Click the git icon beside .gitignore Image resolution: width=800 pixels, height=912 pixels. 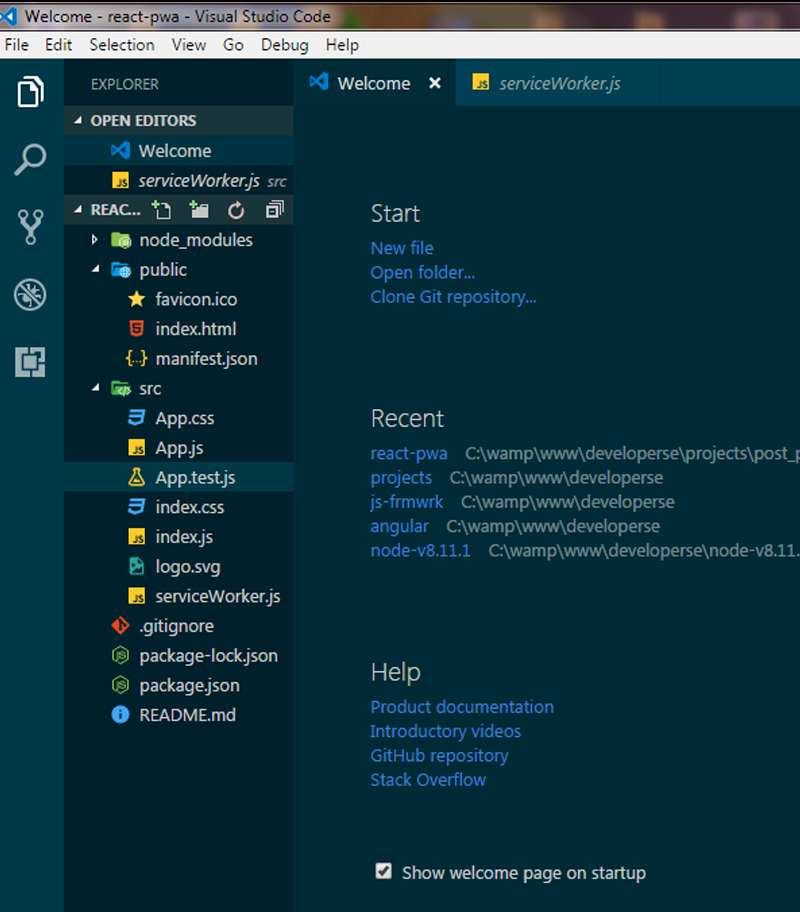pos(120,625)
